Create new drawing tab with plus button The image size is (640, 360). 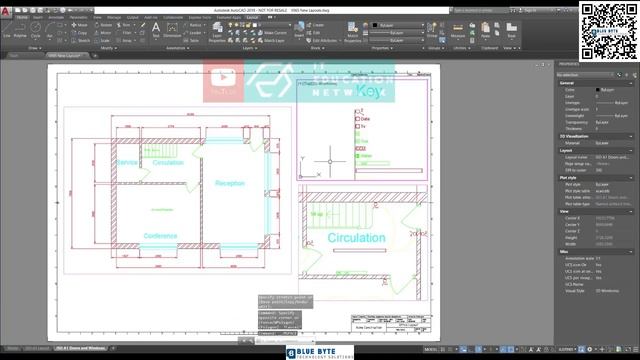coord(95,56)
